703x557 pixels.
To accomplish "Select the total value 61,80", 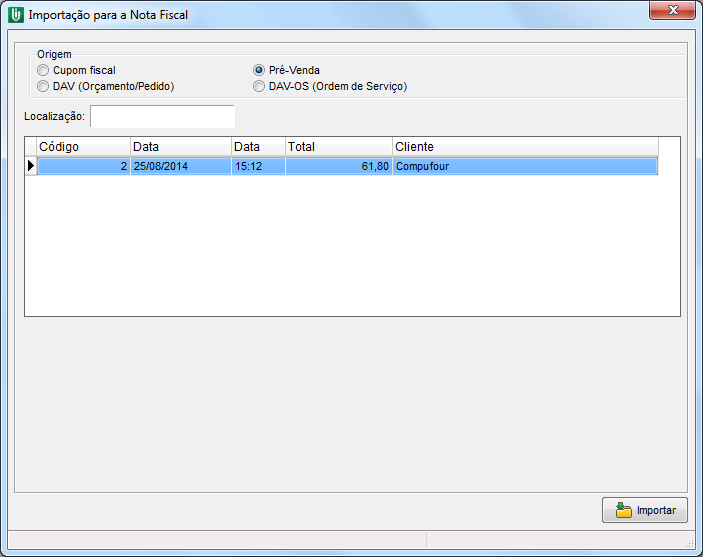I will tap(338, 166).
